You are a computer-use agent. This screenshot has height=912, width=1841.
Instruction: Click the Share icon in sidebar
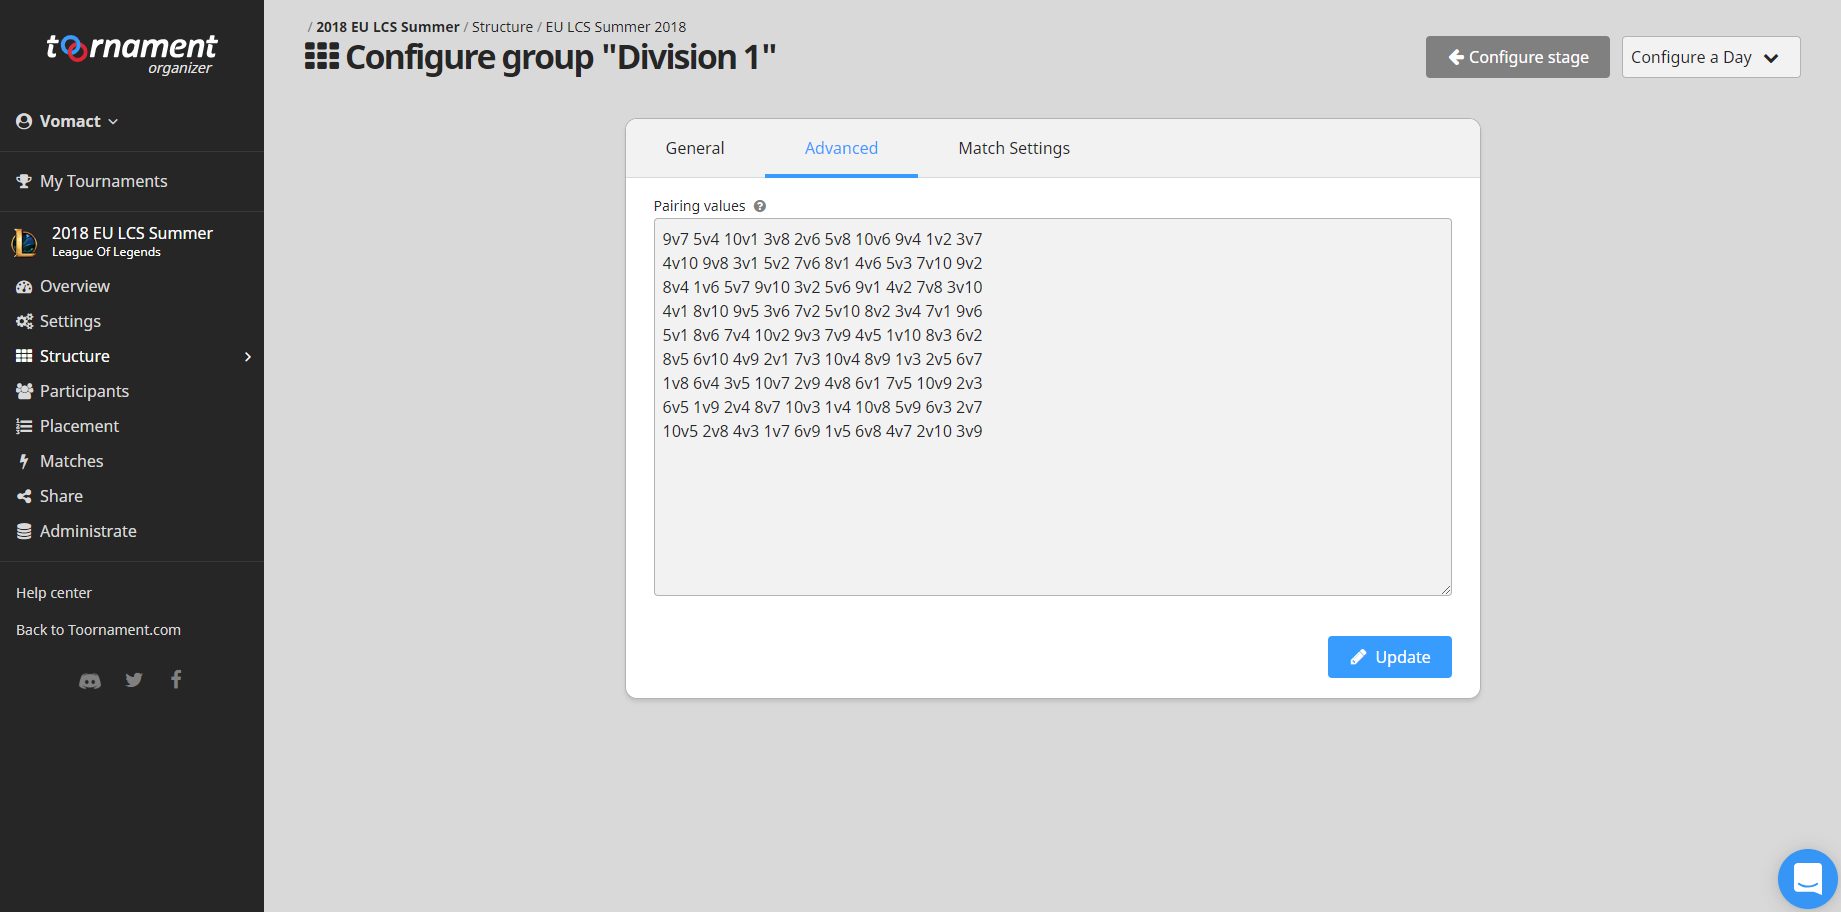24,496
